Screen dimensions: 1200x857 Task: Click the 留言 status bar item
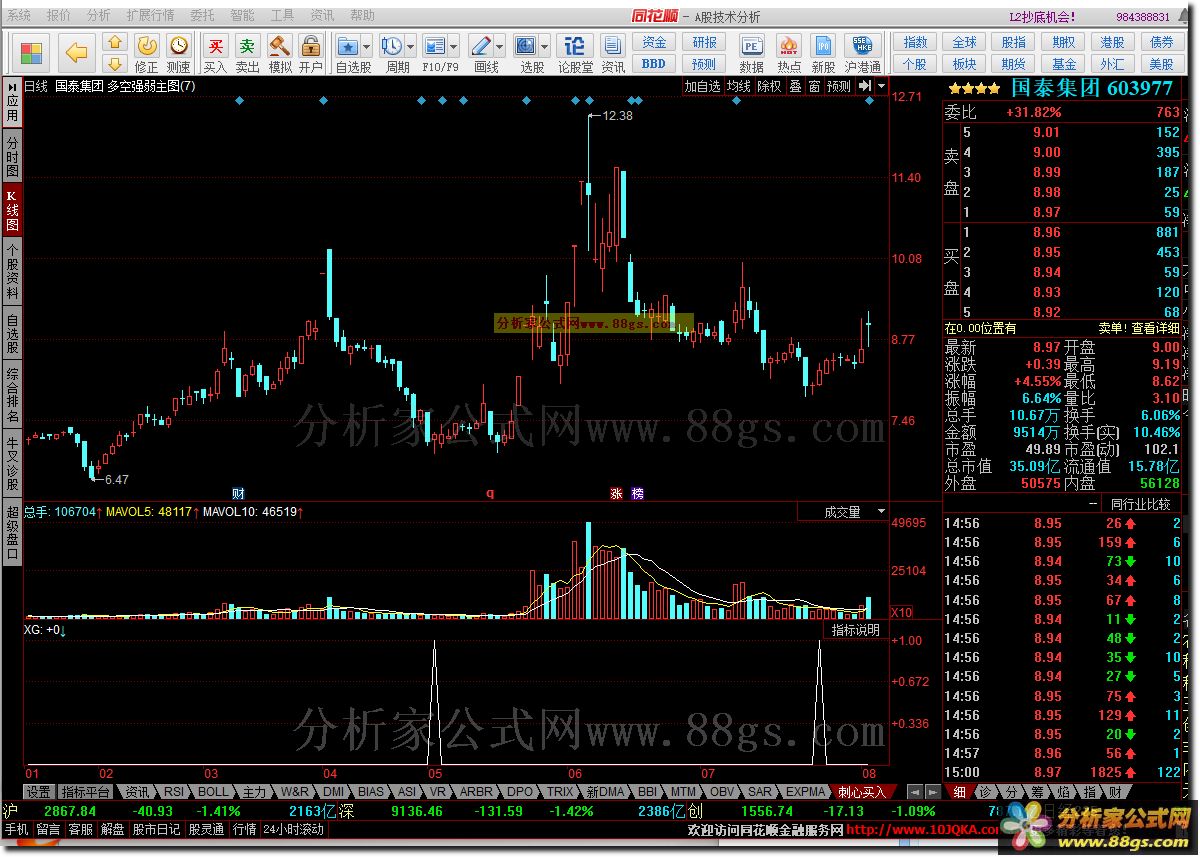pos(47,829)
